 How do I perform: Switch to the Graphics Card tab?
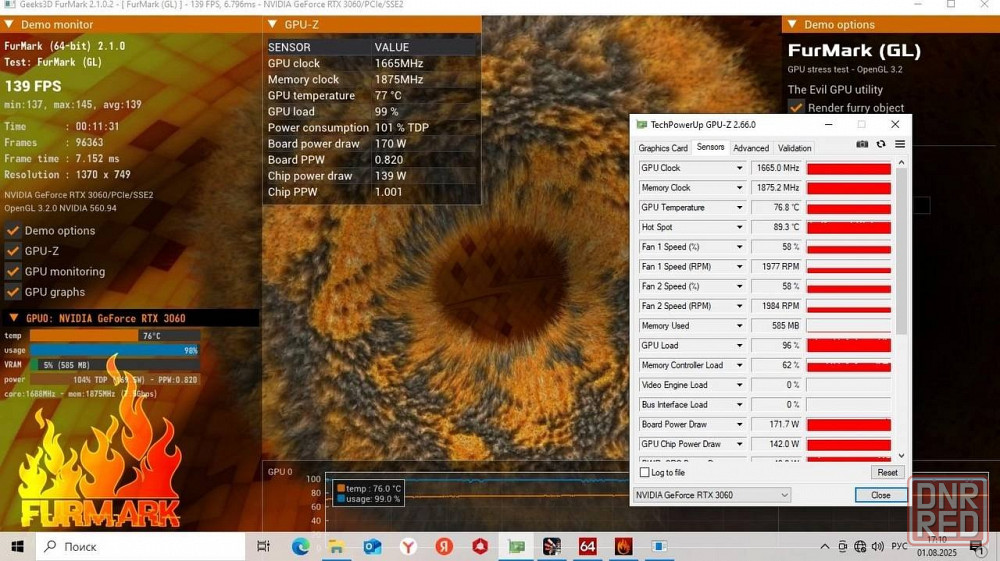click(663, 148)
